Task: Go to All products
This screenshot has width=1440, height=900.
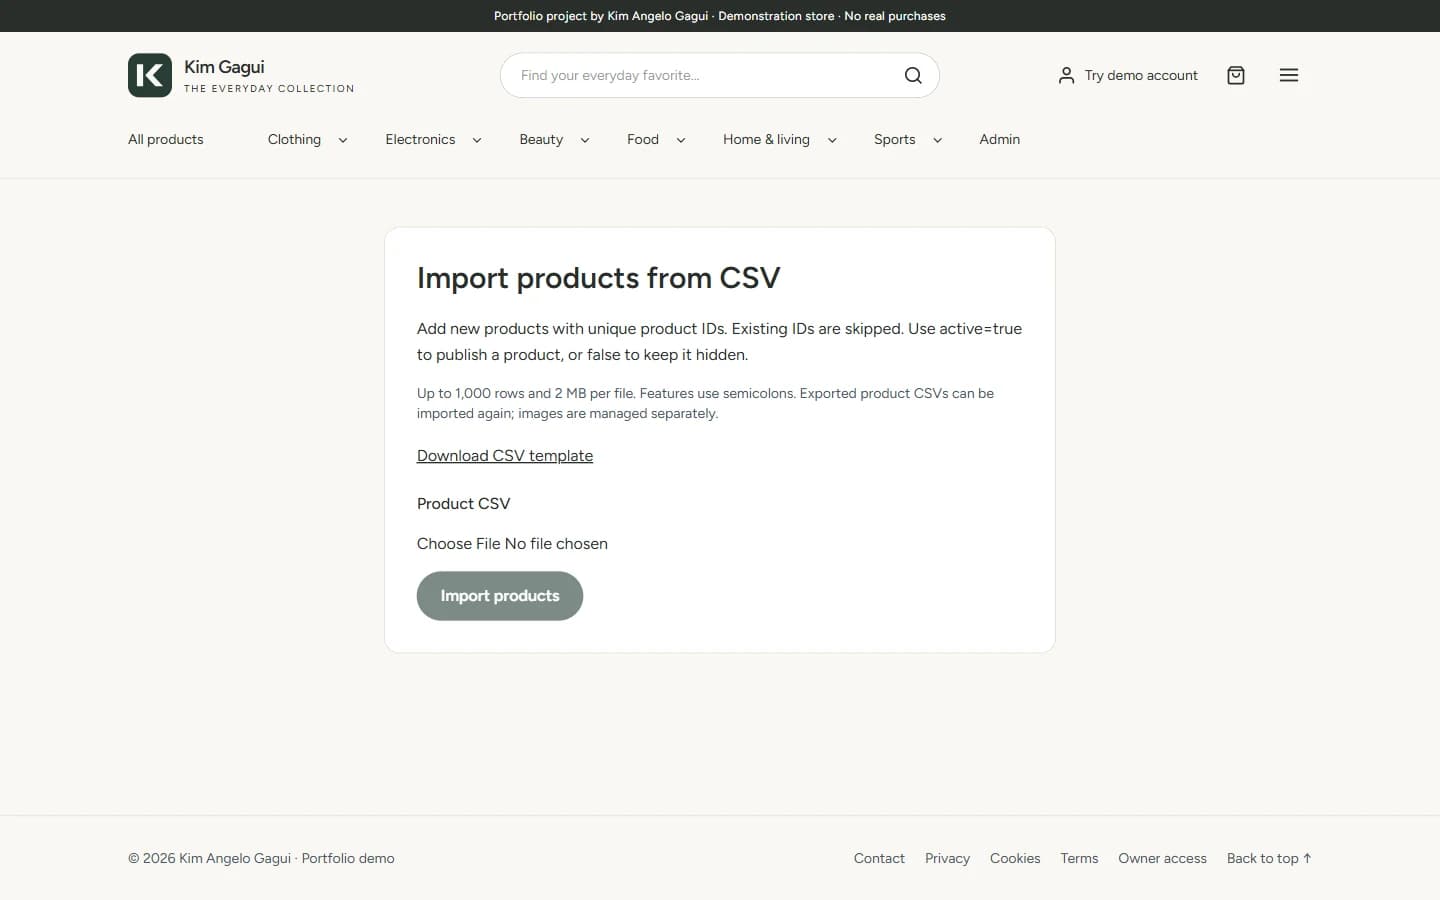Action: point(166,139)
